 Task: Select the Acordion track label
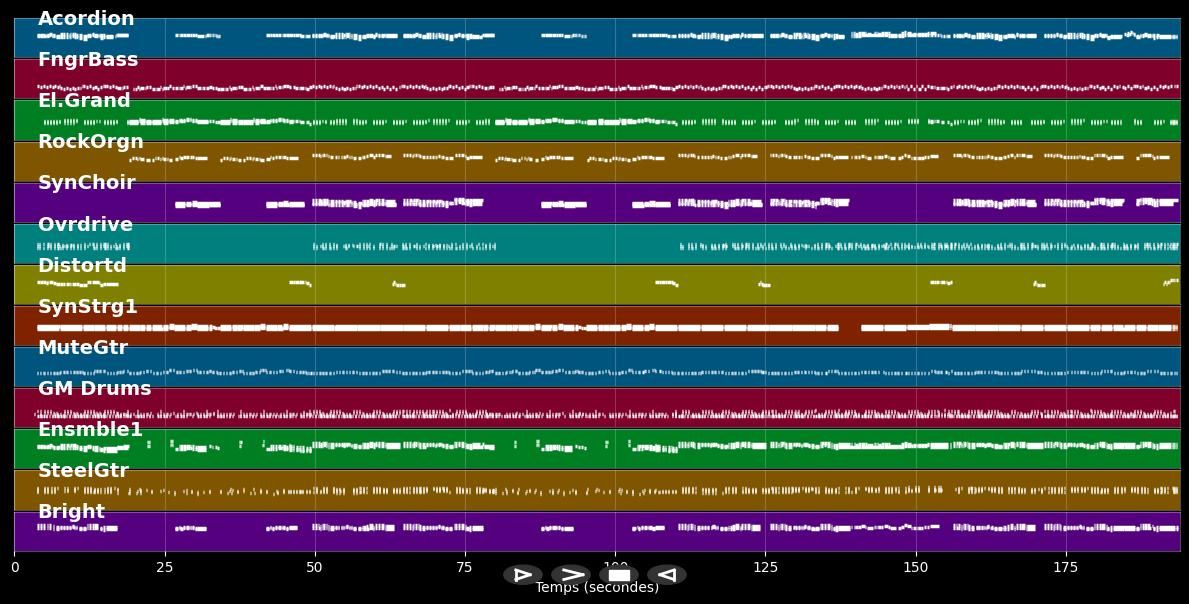pos(86,19)
